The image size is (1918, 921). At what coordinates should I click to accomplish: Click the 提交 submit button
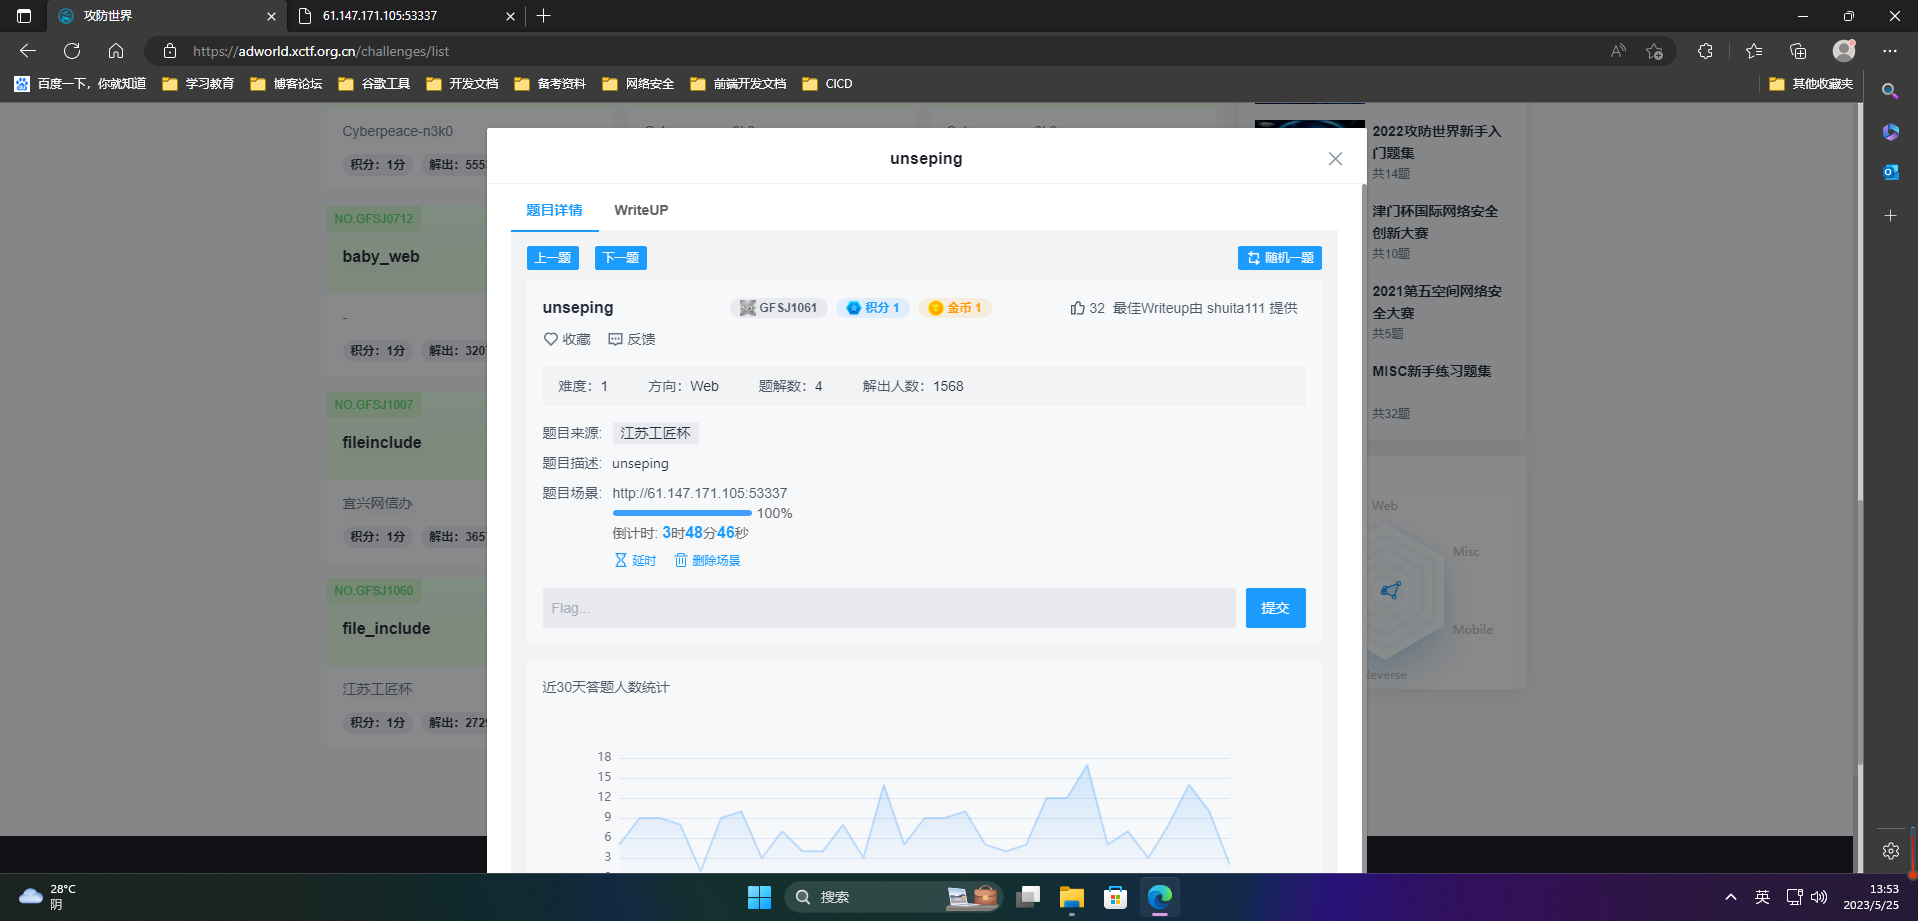1275,607
